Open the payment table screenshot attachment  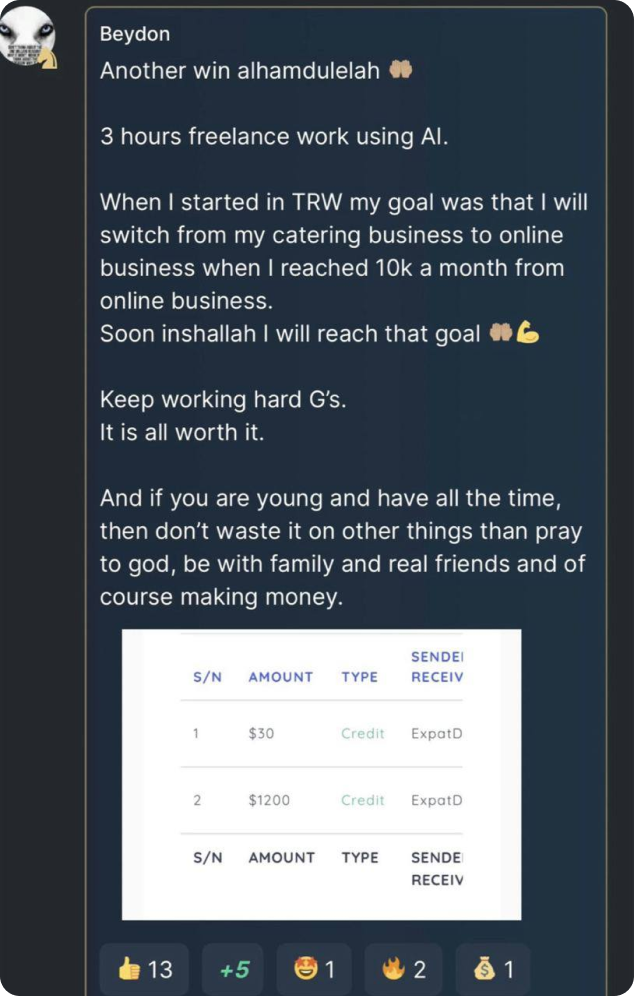[x=321, y=774]
